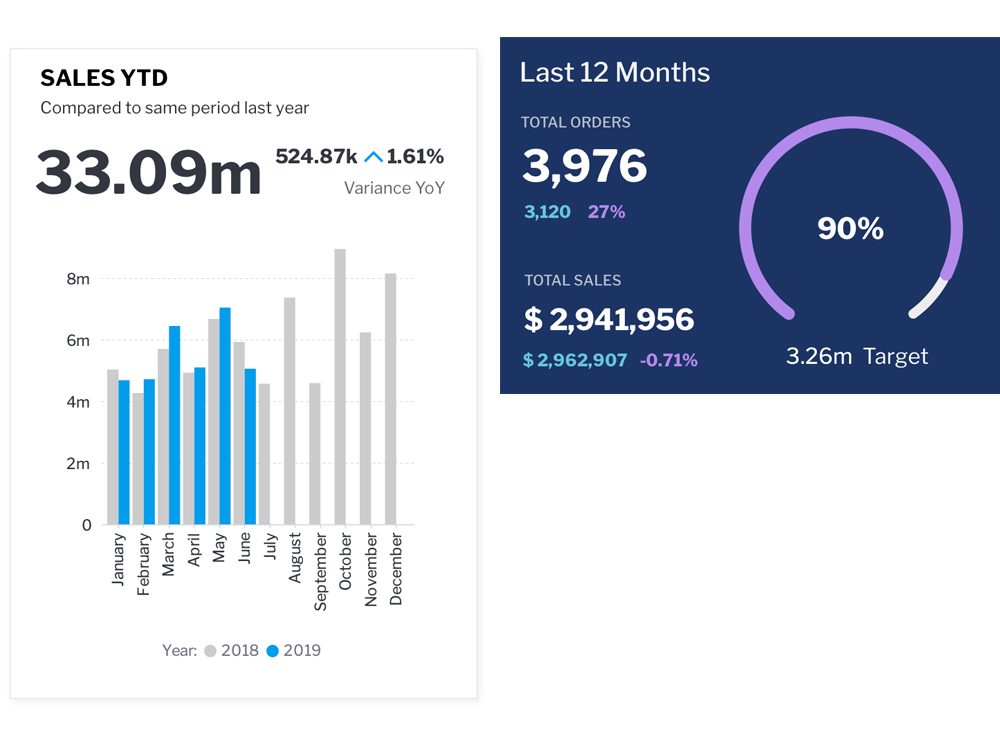
Task: Click the blue upward variance arrow icon
Action: [x=373, y=157]
